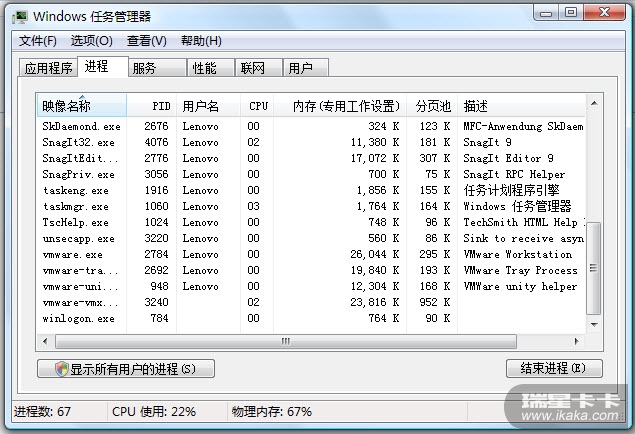Click the 进程数: 67 status entry

tap(43, 412)
